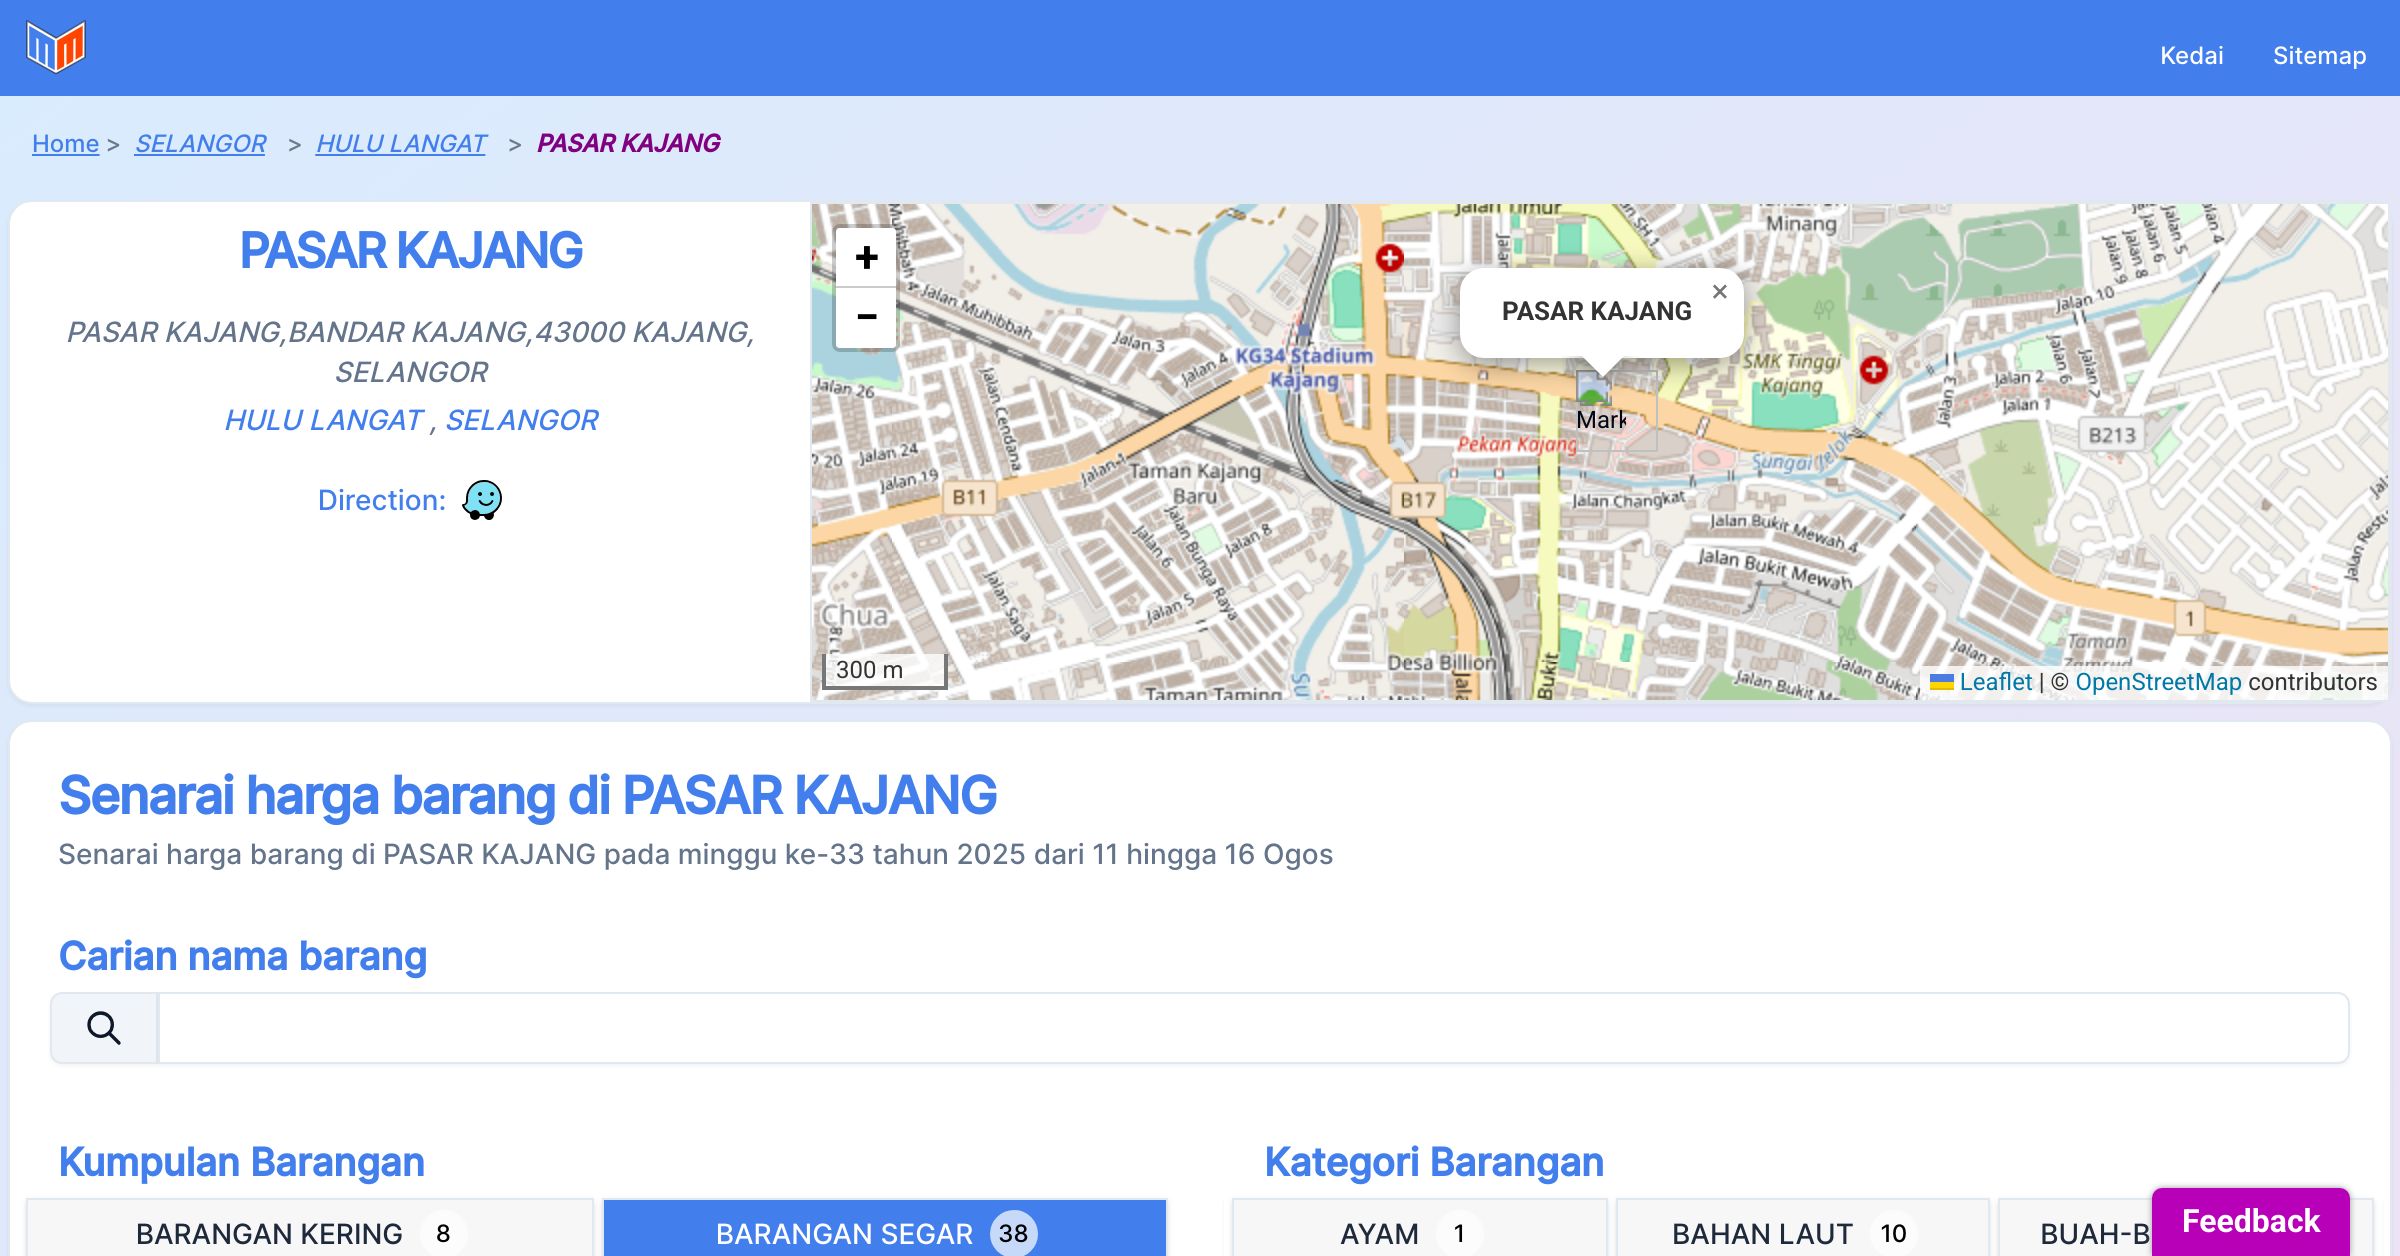Click the site logo icon
The width and height of the screenshot is (2400, 1256).
point(56,47)
